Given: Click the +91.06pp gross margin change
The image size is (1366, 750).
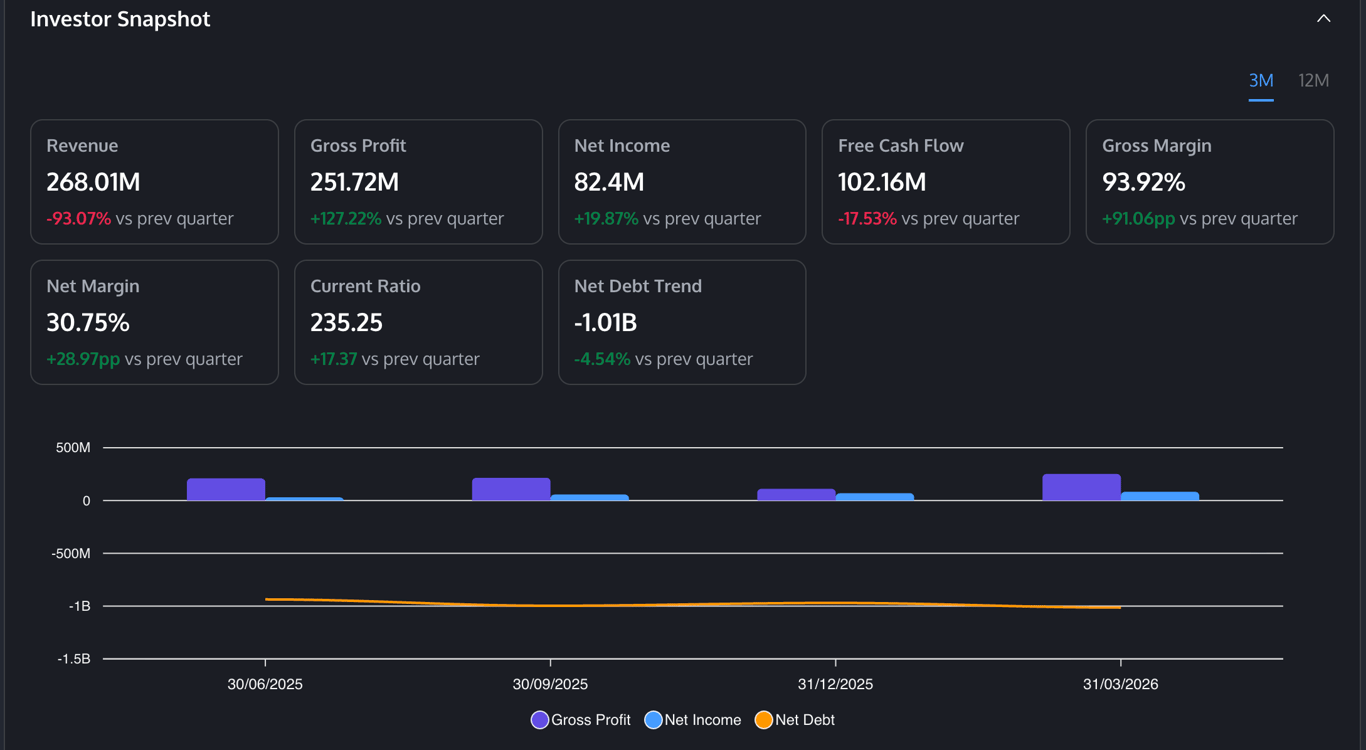Looking at the screenshot, I should 1139,218.
